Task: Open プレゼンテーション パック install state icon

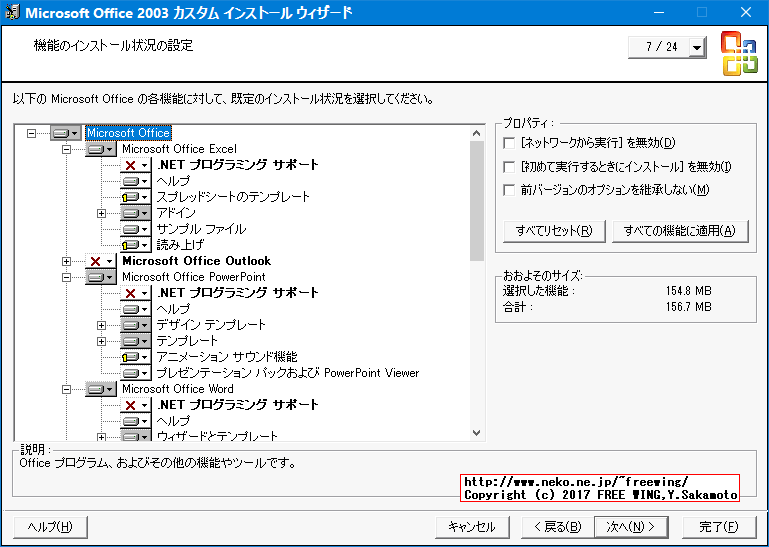Action: tap(135, 373)
